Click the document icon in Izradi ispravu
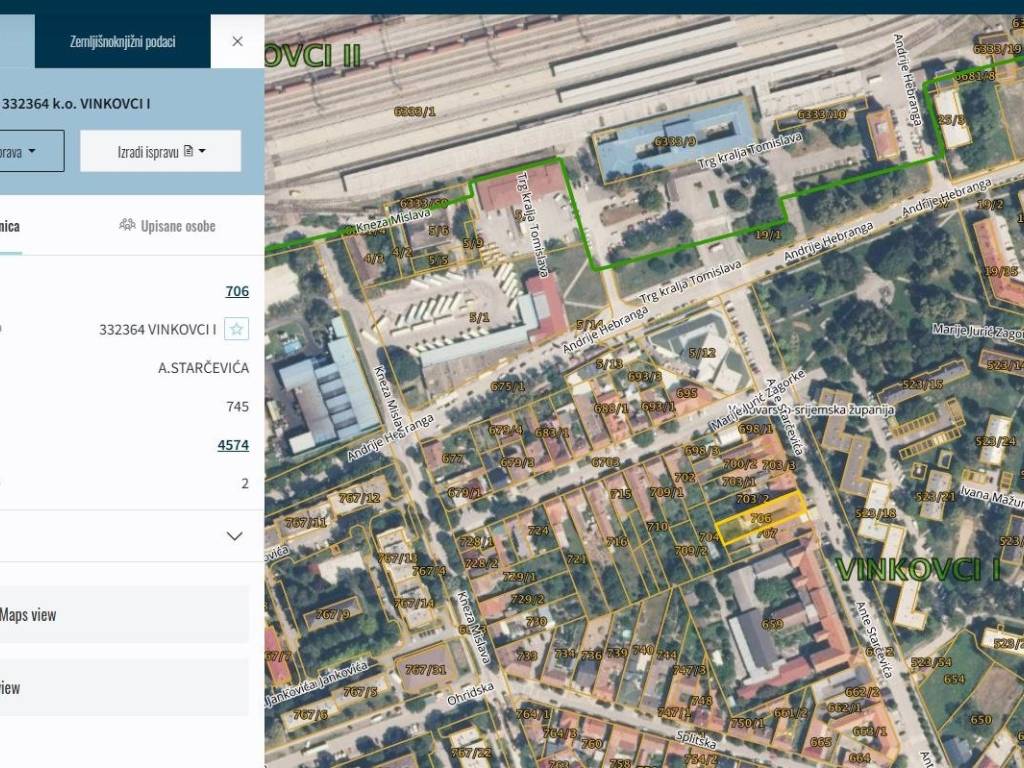 pos(188,152)
